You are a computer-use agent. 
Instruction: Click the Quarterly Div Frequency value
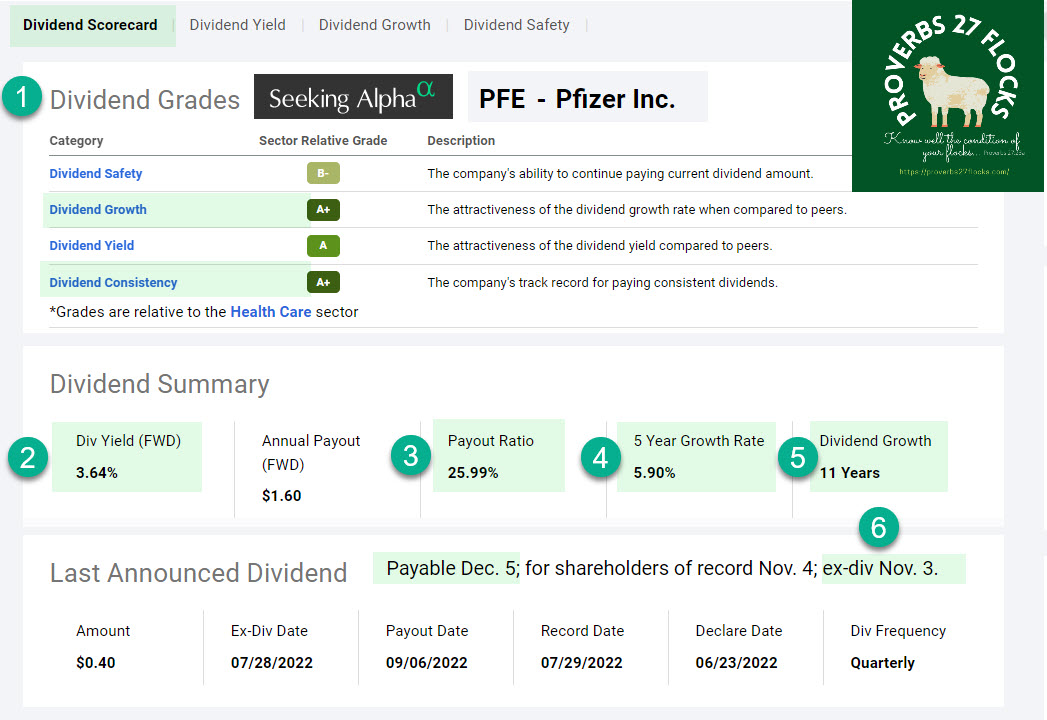(882, 662)
